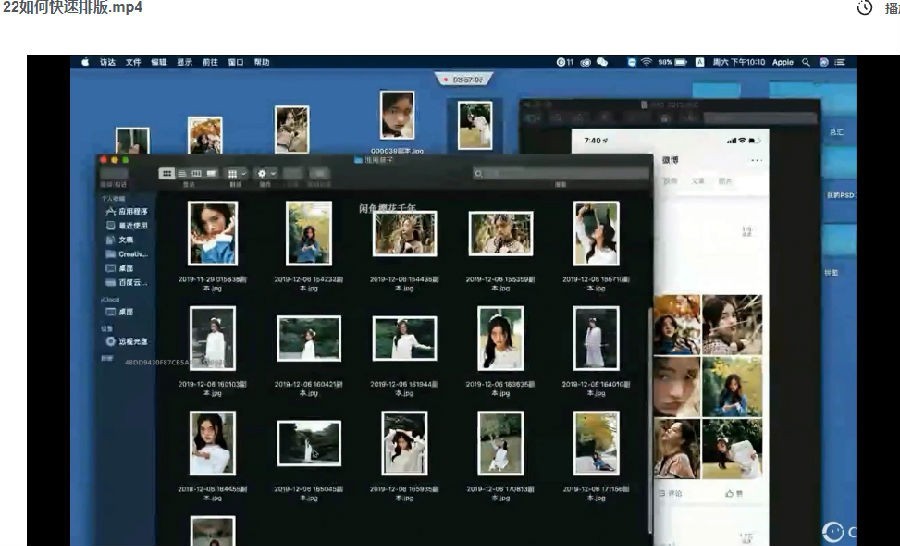
Task: Select thumbnail 2019-12-06 155359 副本.jpg
Action: coord(501,233)
